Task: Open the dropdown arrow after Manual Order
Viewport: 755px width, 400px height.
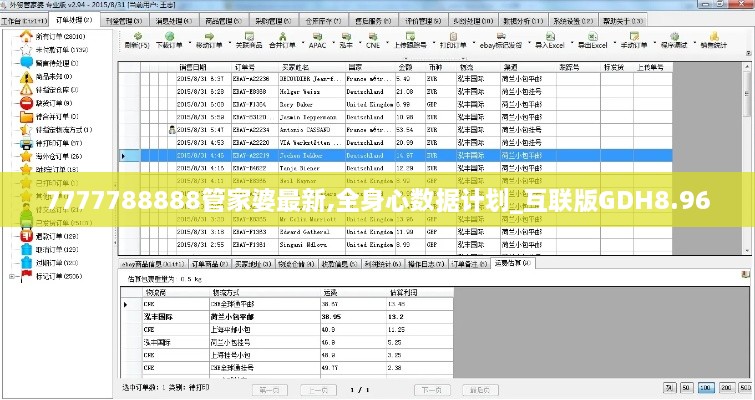Action: tap(654, 41)
